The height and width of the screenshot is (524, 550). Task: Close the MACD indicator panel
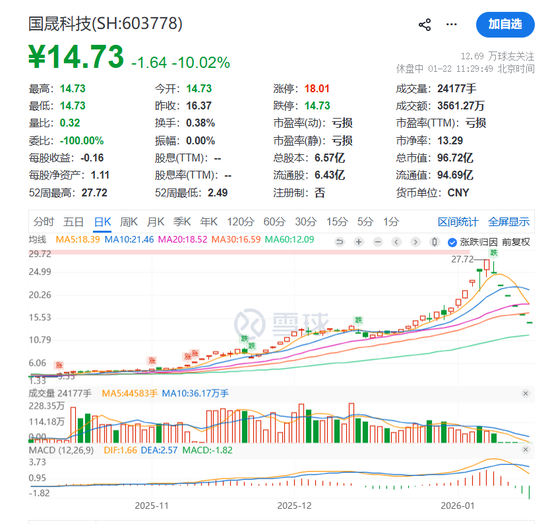(525, 450)
